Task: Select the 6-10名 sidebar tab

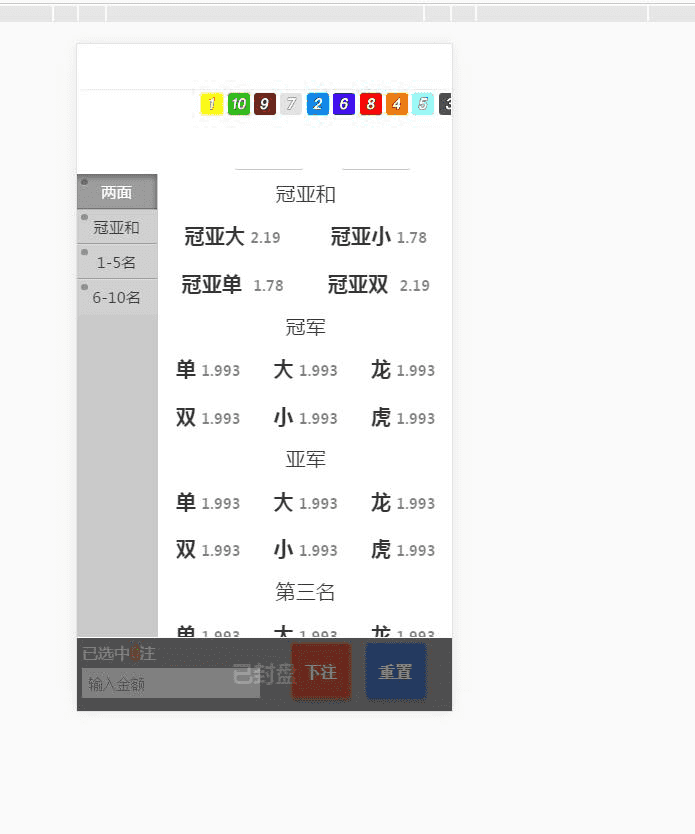Action: [x=117, y=297]
